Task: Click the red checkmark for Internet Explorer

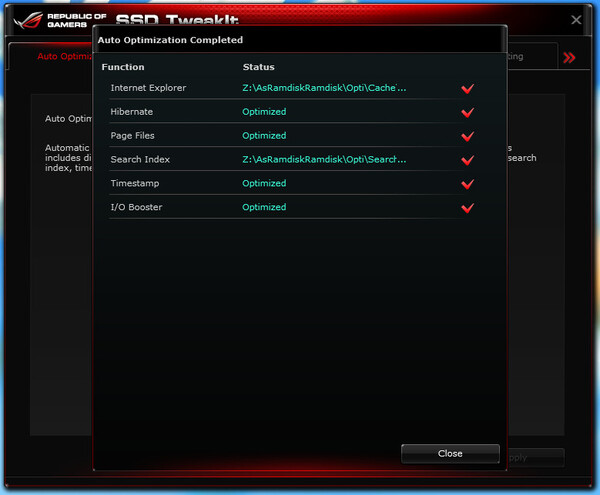Action: click(467, 88)
